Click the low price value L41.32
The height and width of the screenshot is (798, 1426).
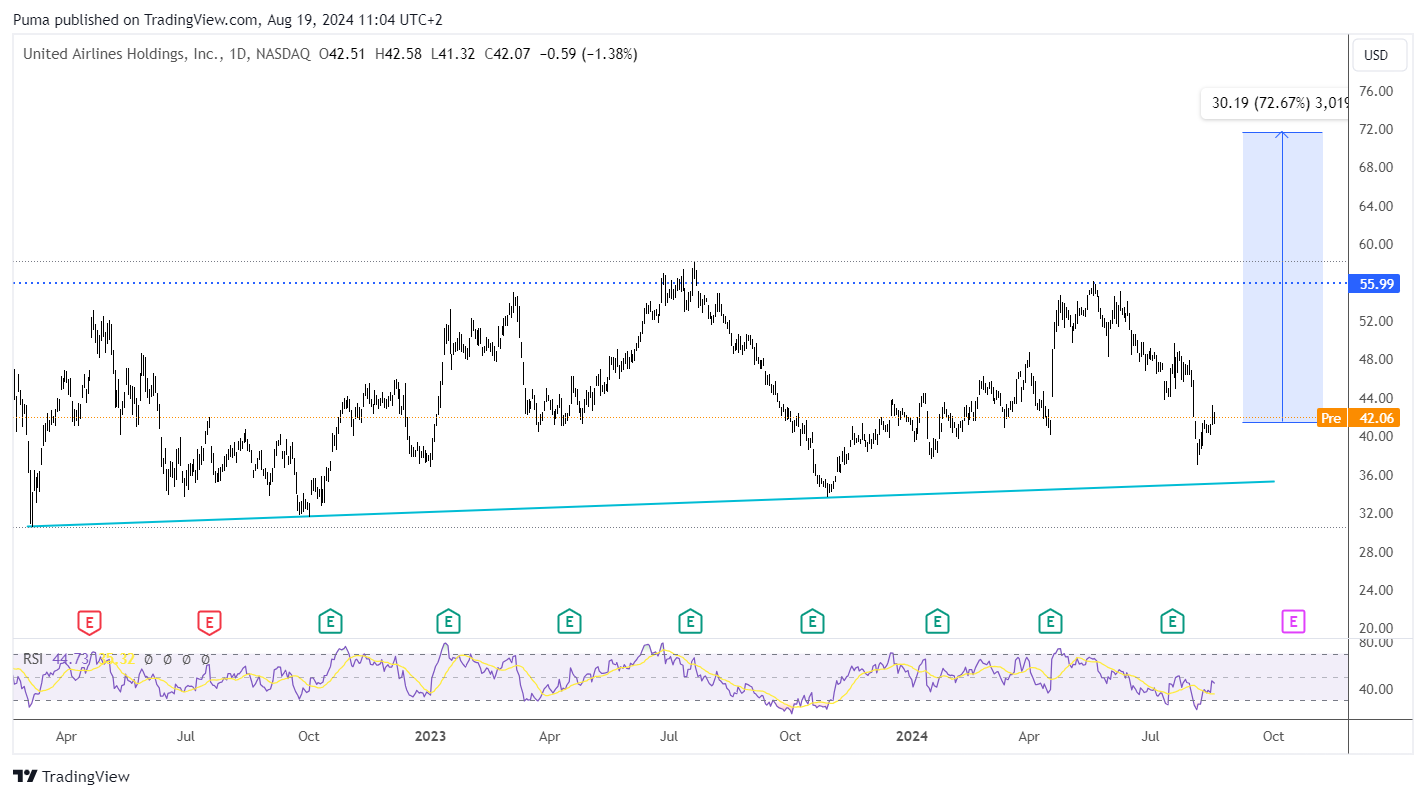click(453, 54)
